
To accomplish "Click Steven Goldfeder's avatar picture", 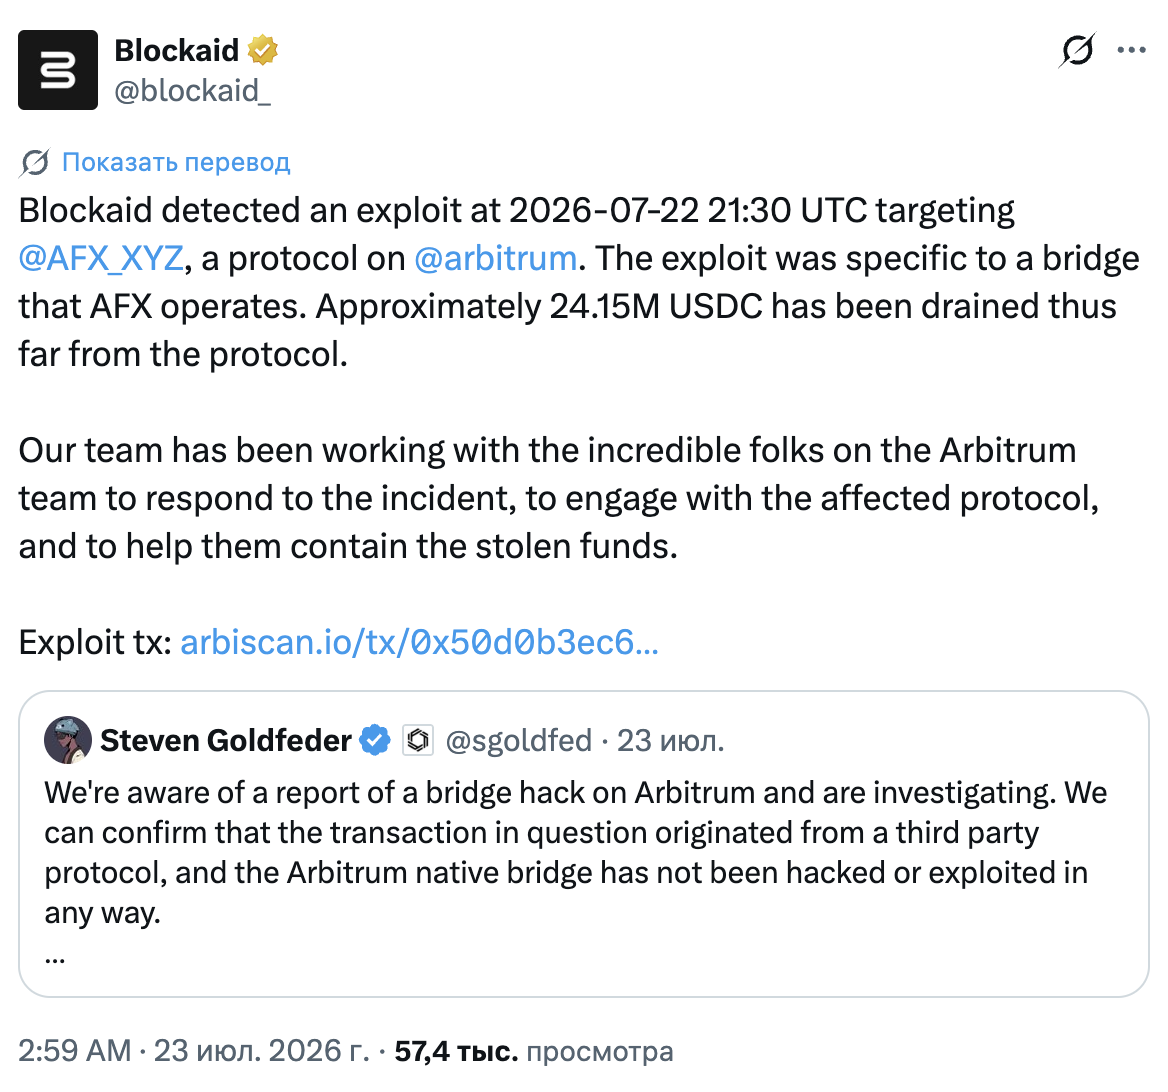I will 68,740.
